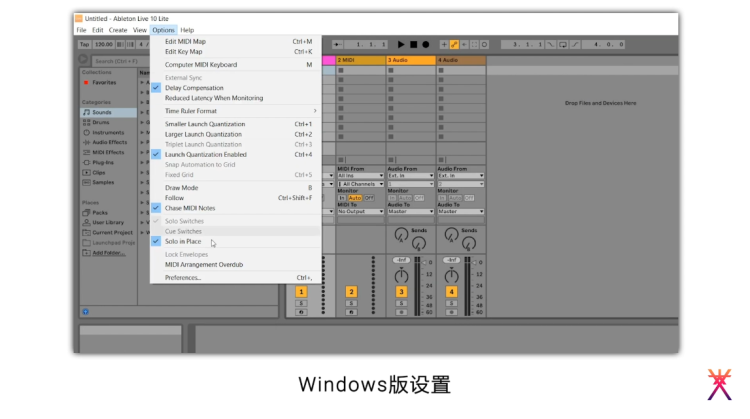
Task: Choose Computer MIDI Keyboard menu entry
Action: [235, 65]
